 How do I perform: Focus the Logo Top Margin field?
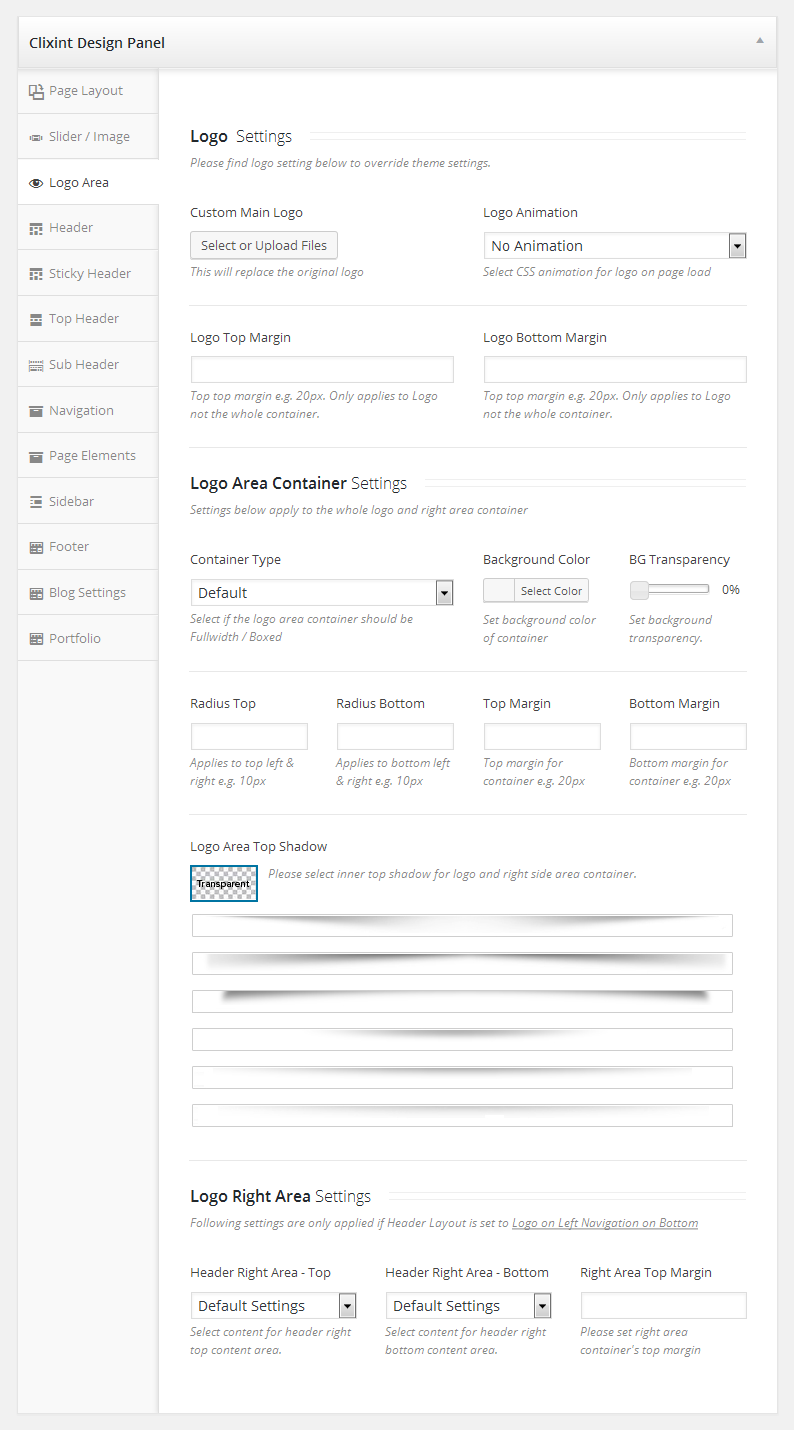(321, 370)
